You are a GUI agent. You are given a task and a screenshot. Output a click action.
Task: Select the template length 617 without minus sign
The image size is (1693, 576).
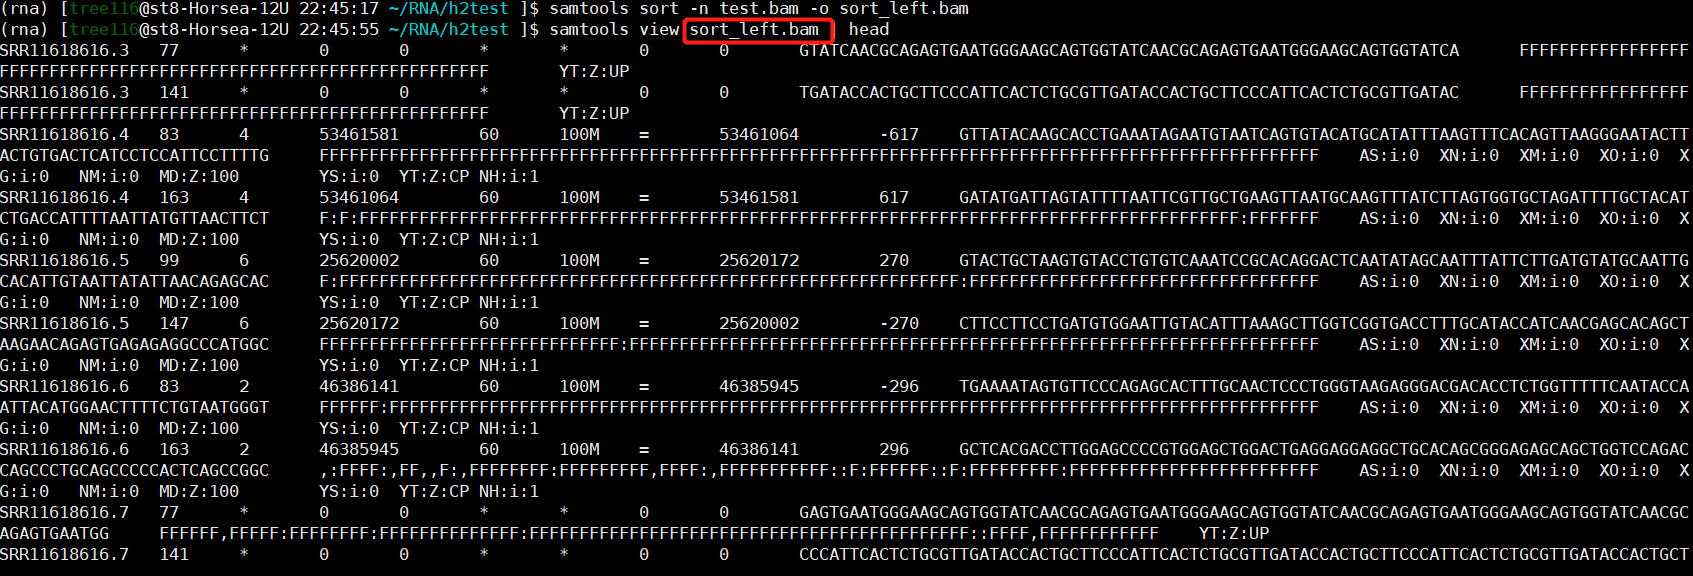[894, 197]
